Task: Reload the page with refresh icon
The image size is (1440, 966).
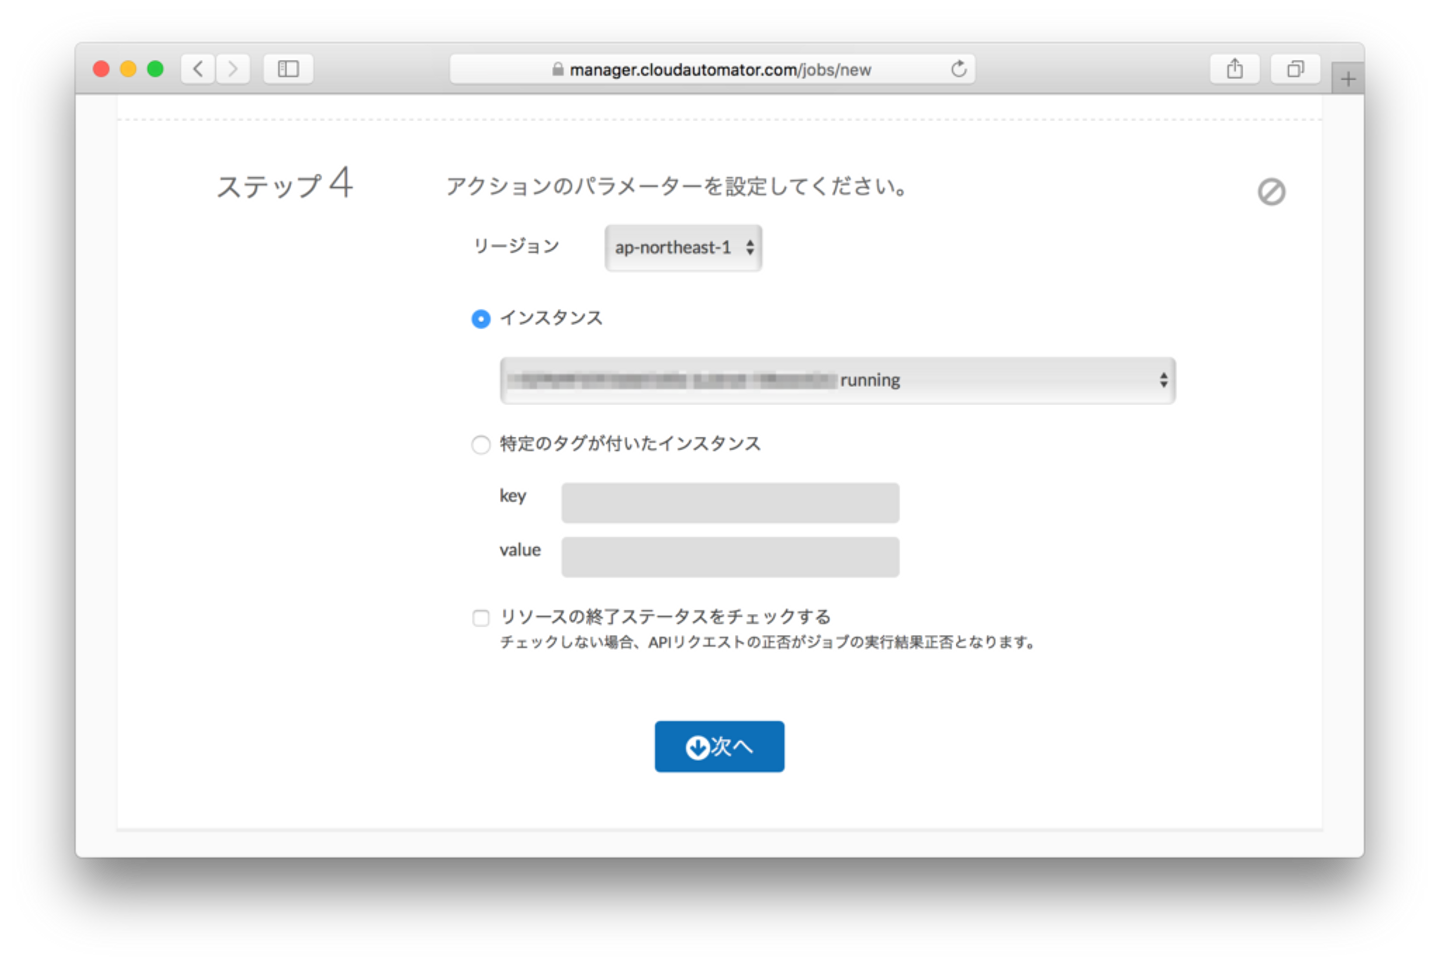Action: pos(958,69)
